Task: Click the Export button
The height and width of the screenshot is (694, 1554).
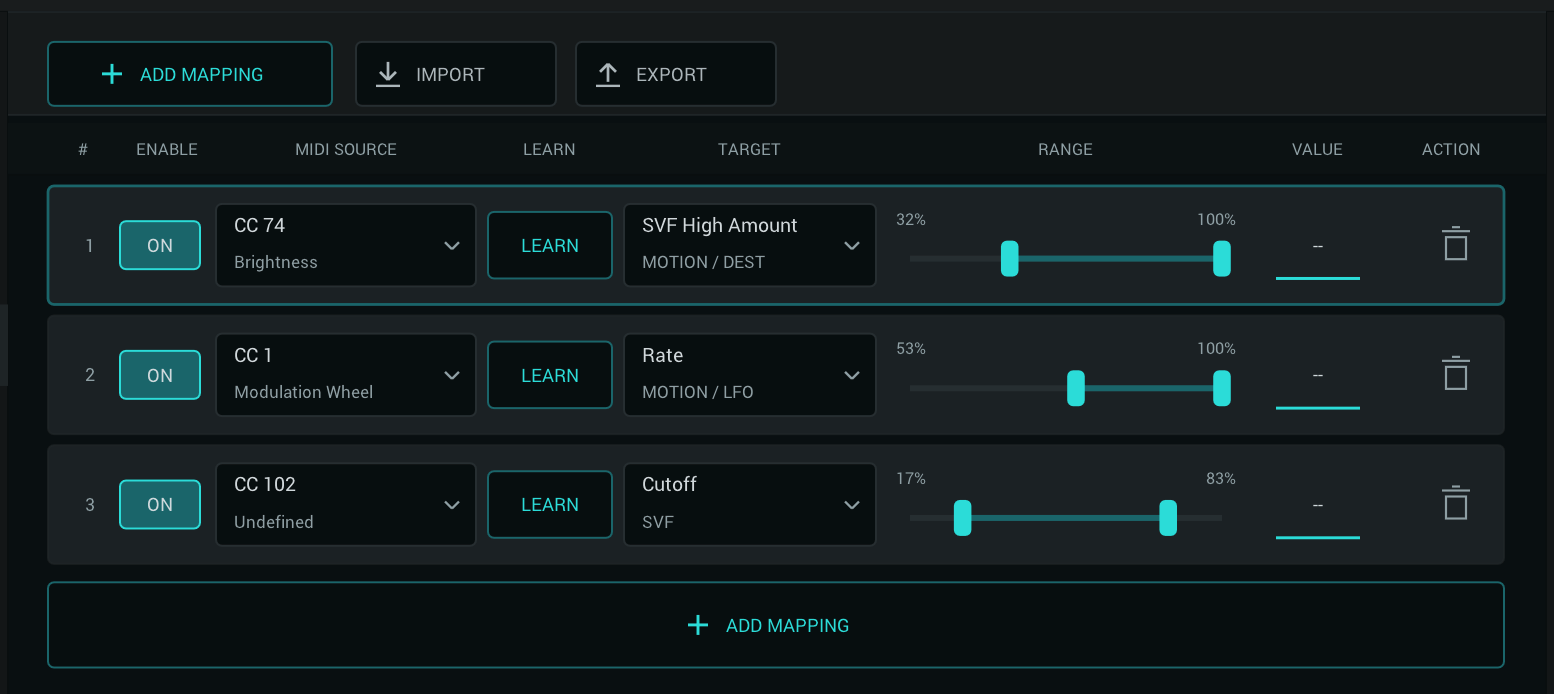Action: [676, 74]
